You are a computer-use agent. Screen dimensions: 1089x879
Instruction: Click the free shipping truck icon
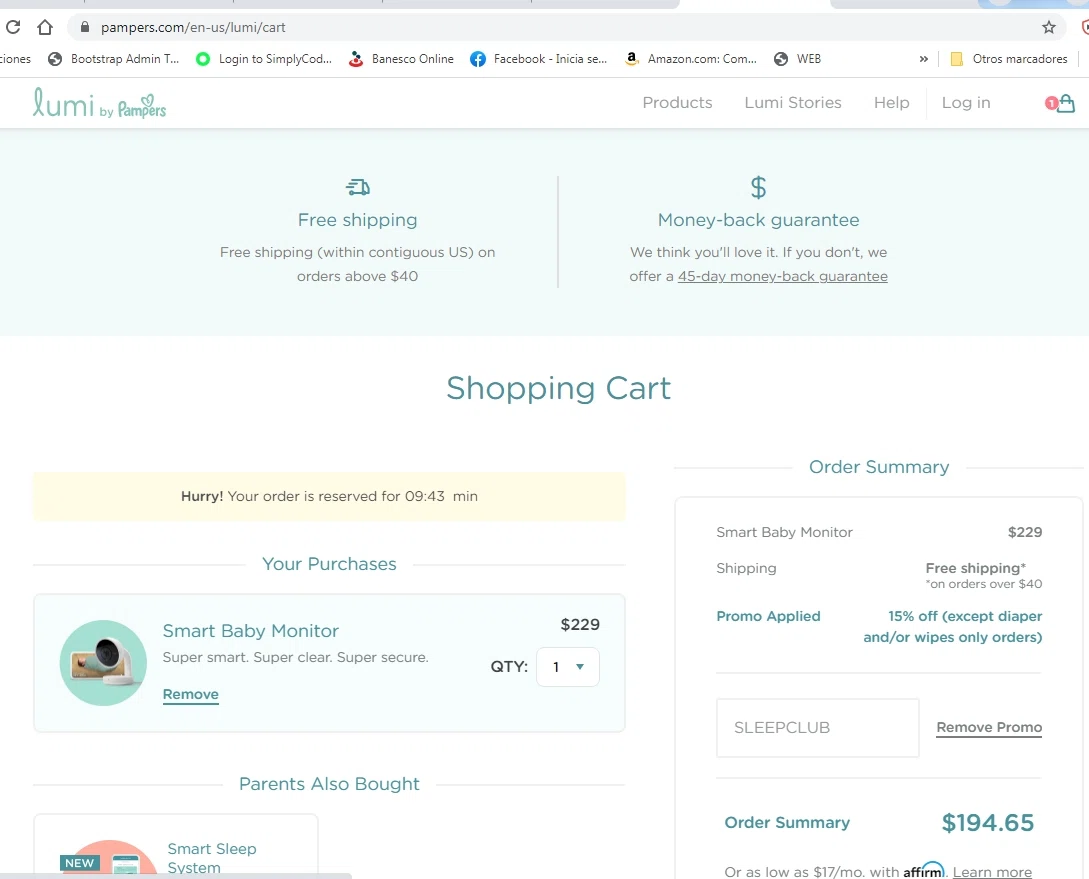click(x=358, y=187)
